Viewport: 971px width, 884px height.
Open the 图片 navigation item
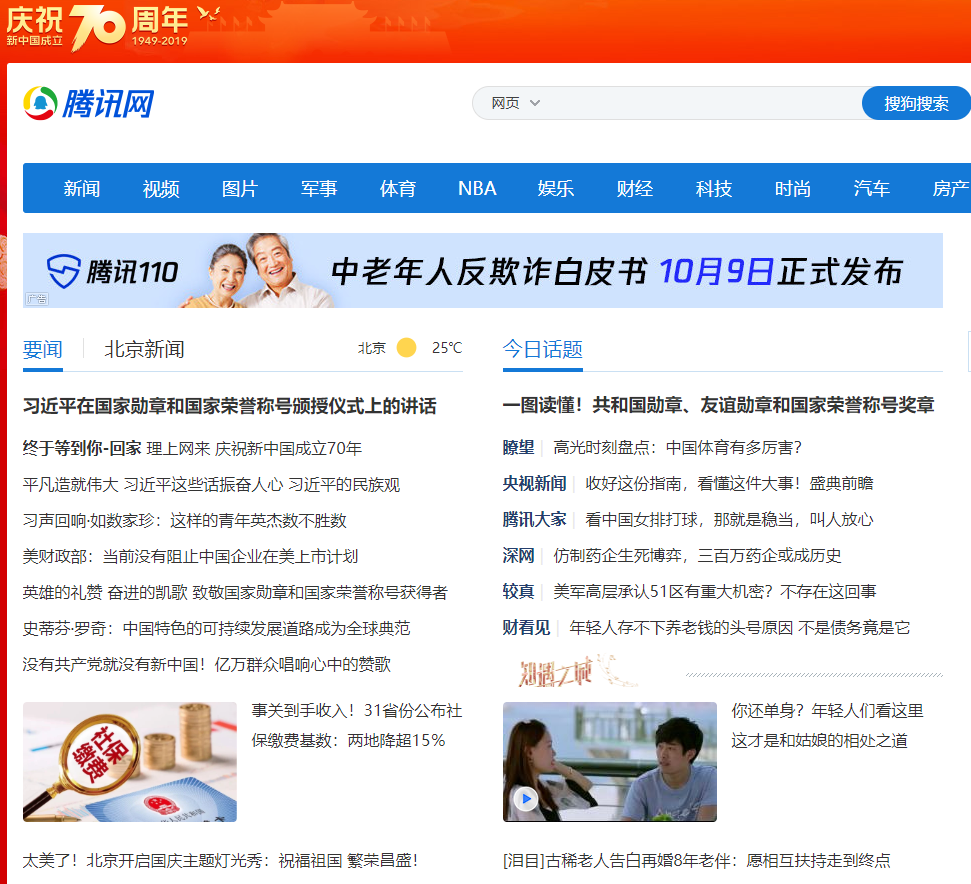[240, 188]
